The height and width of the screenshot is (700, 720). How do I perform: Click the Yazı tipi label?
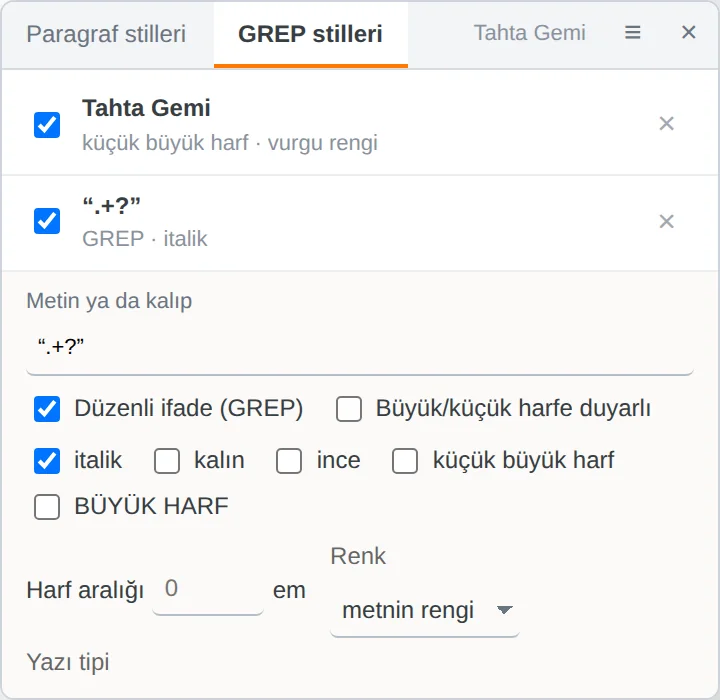(68, 662)
